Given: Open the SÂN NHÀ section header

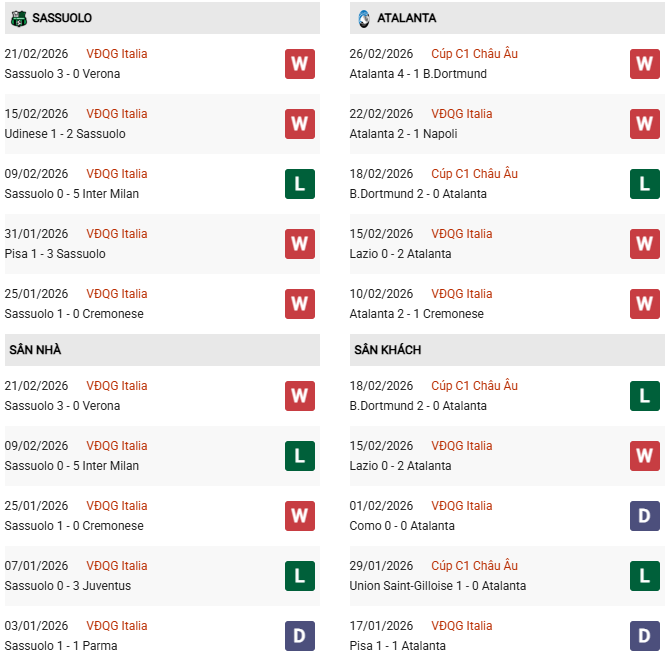Looking at the screenshot, I should [x=35, y=350].
